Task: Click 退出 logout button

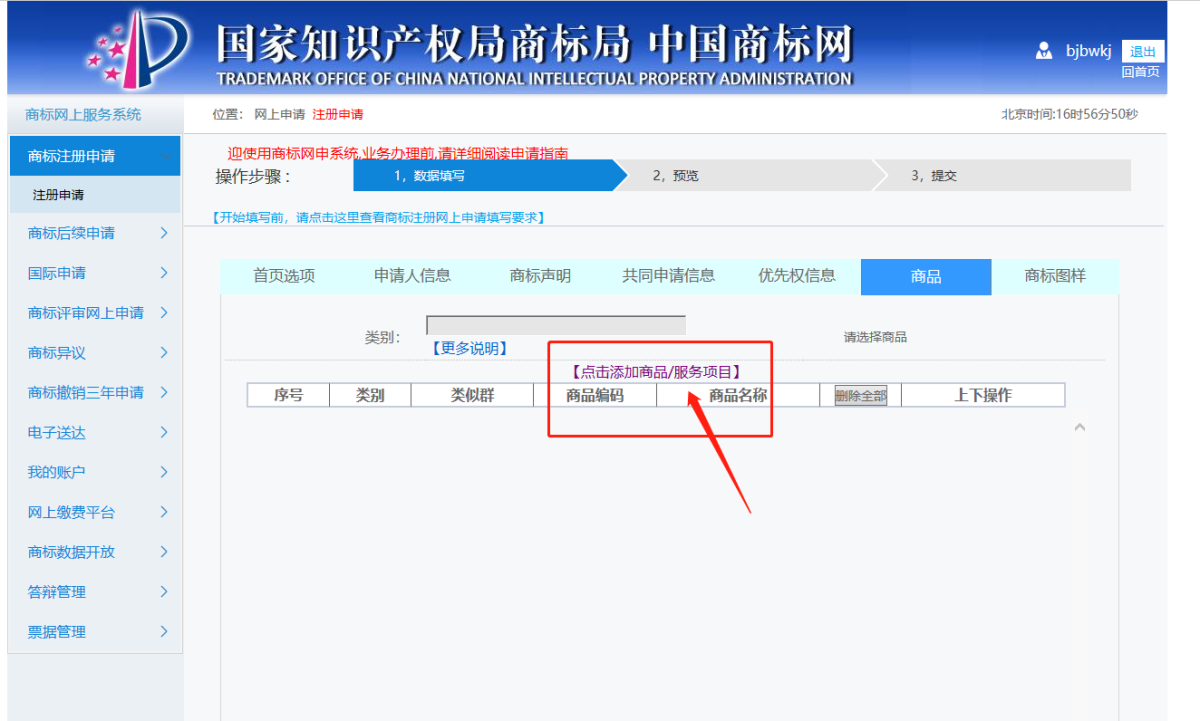Action: (x=1142, y=52)
